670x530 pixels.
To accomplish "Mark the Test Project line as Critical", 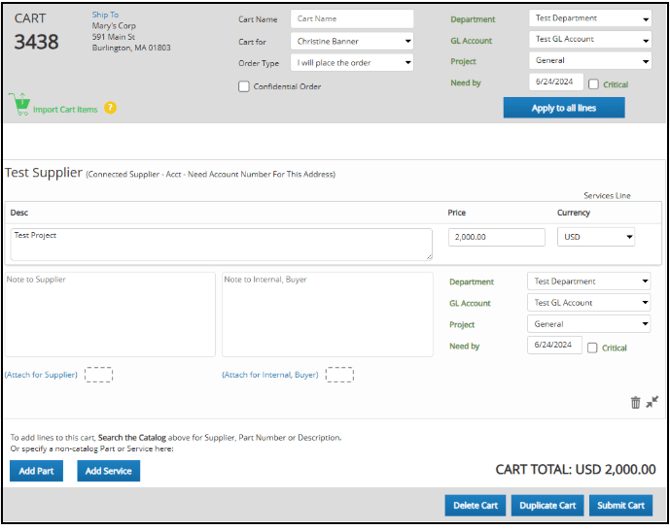I will (x=593, y=348).
